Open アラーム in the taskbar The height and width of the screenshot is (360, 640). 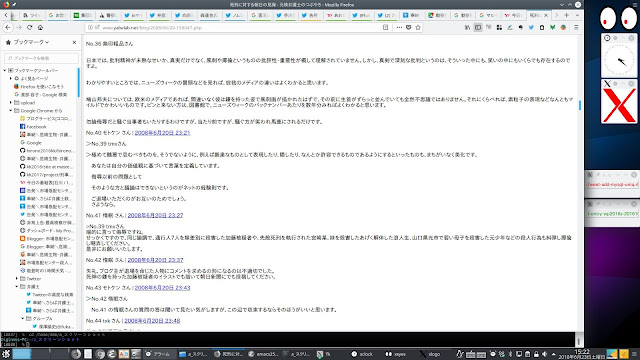[158, 354]
